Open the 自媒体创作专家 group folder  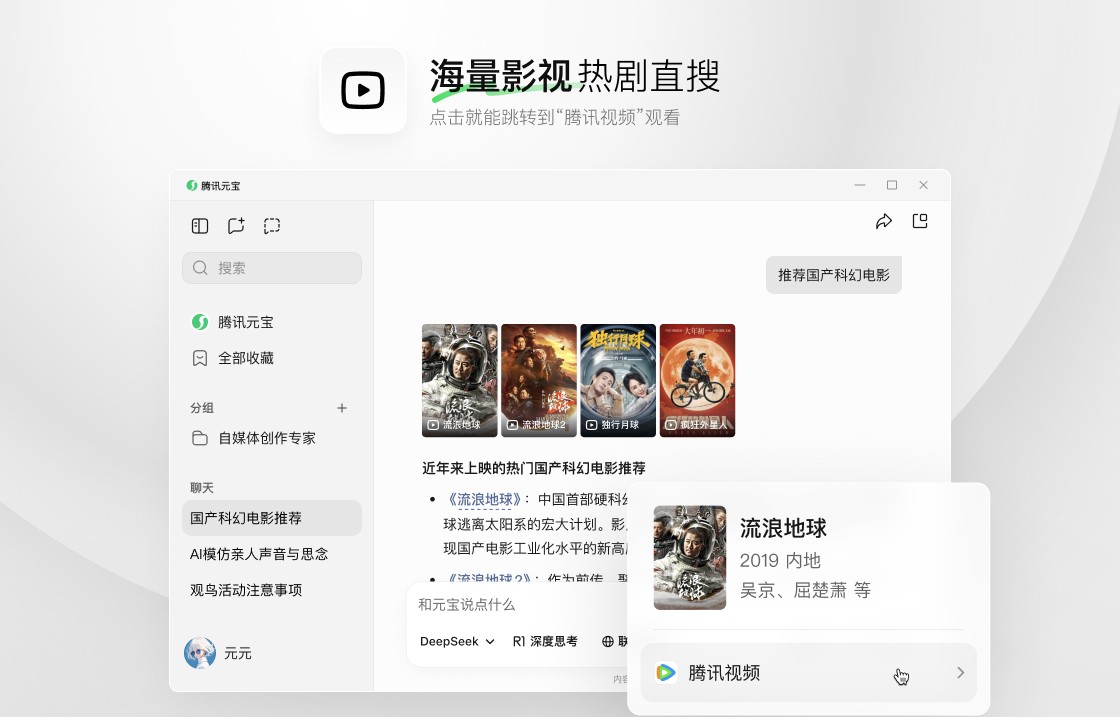click(x=266, y=438)
